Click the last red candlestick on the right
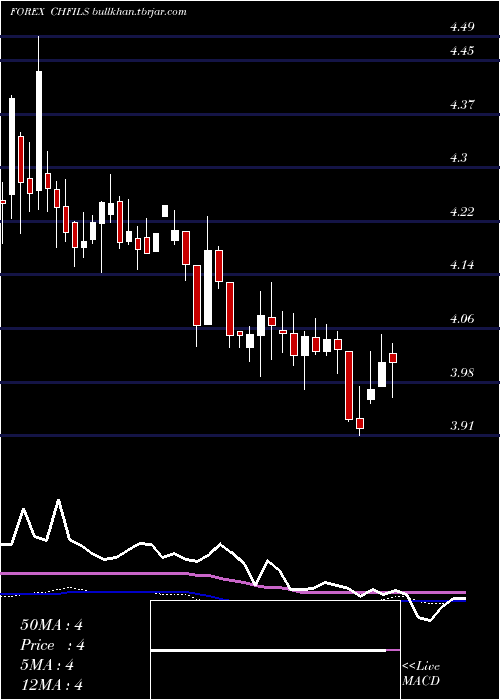Screen dimensions: 500x700 point(393,358)
